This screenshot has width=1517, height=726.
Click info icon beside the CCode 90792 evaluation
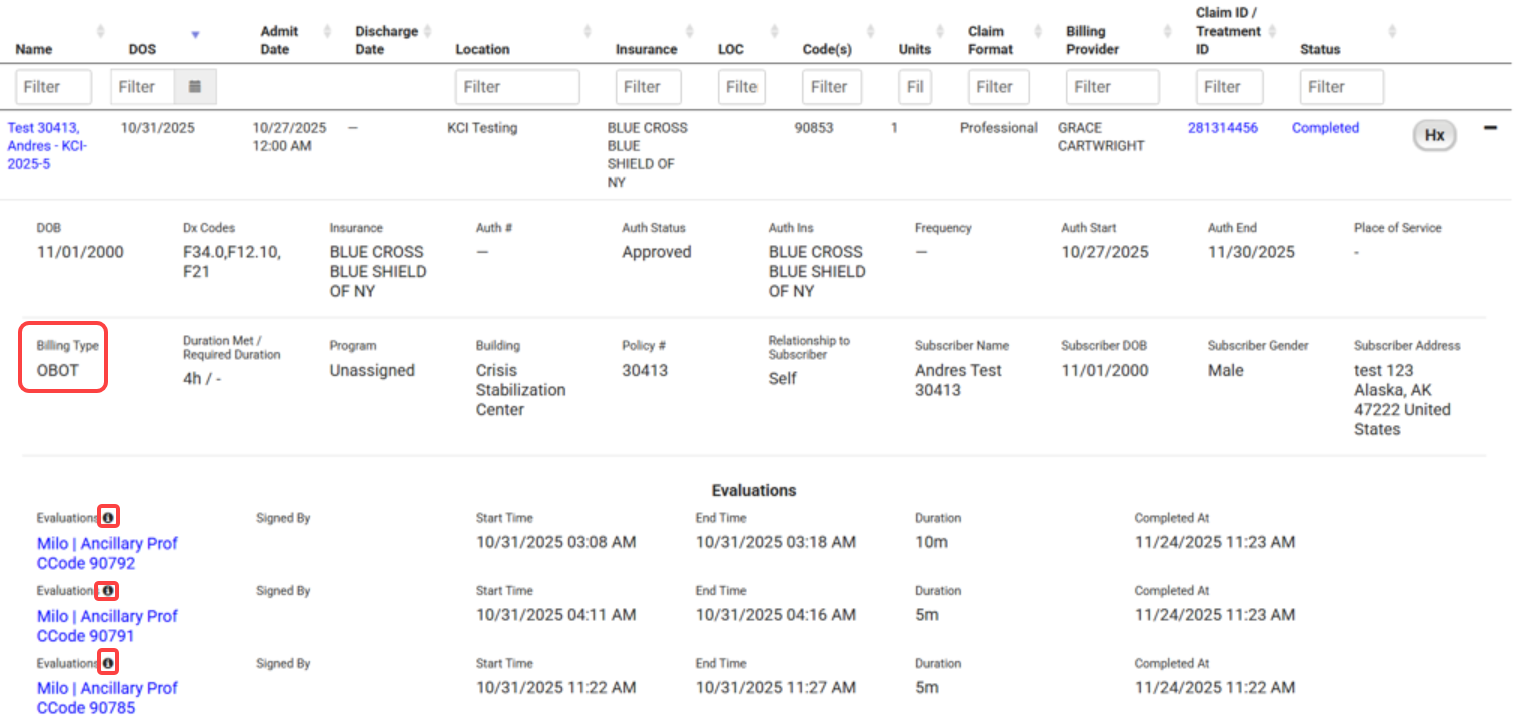point(109,517)
